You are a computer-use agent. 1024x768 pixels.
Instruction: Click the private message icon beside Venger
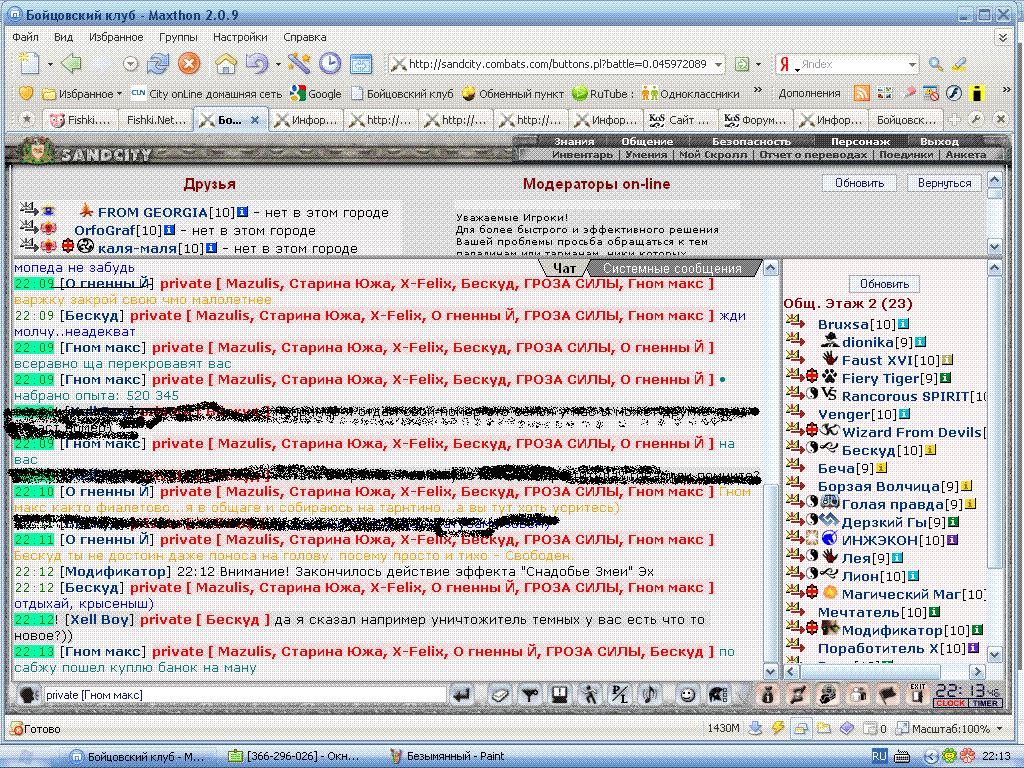[795, 412]
